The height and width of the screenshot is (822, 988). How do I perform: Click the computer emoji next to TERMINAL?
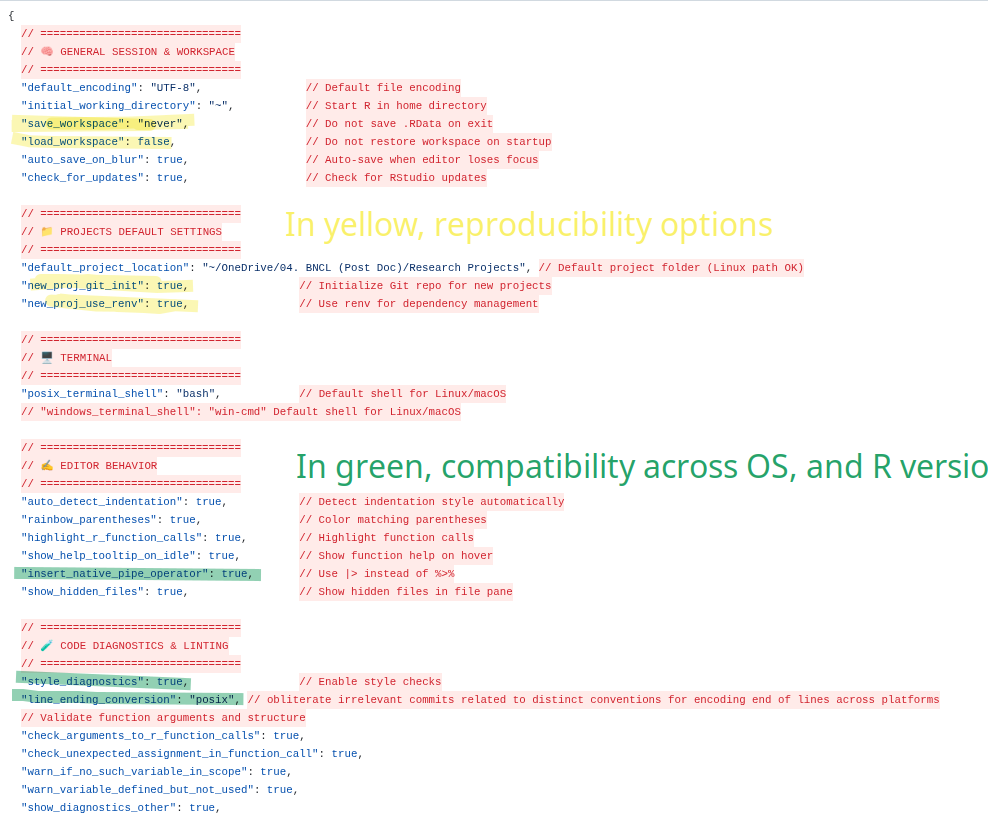point(46,358)
